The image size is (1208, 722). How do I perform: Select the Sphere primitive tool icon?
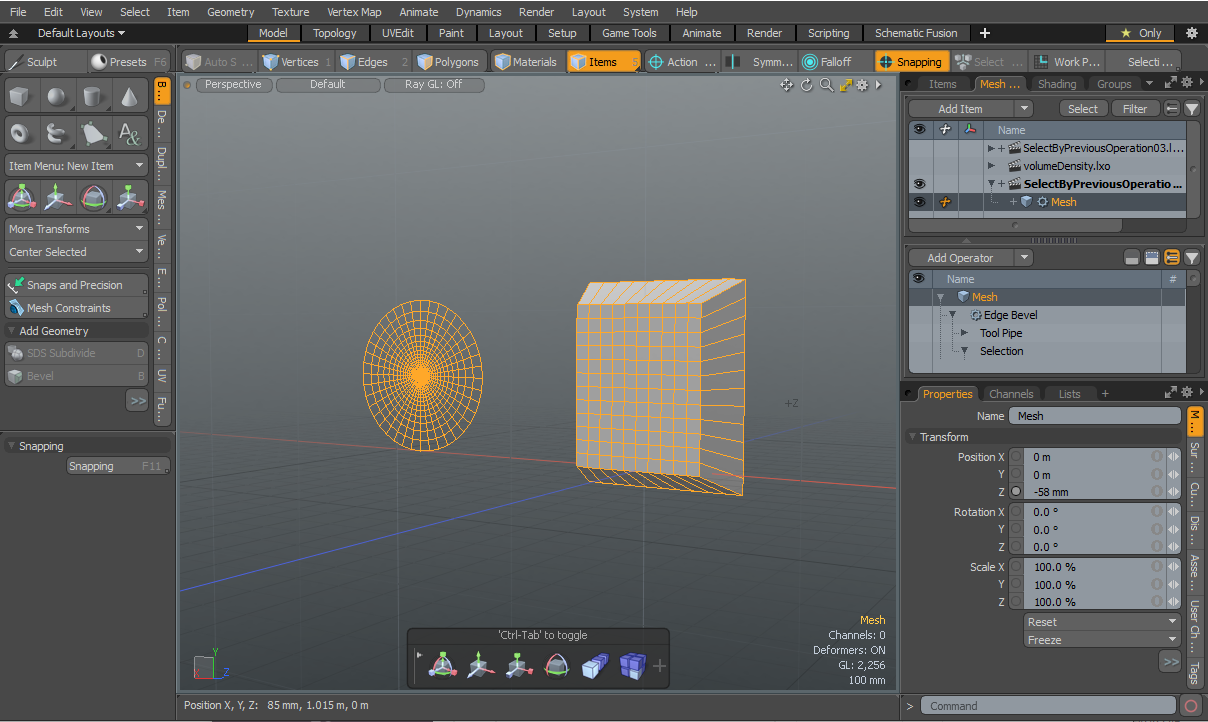[58, 97]
